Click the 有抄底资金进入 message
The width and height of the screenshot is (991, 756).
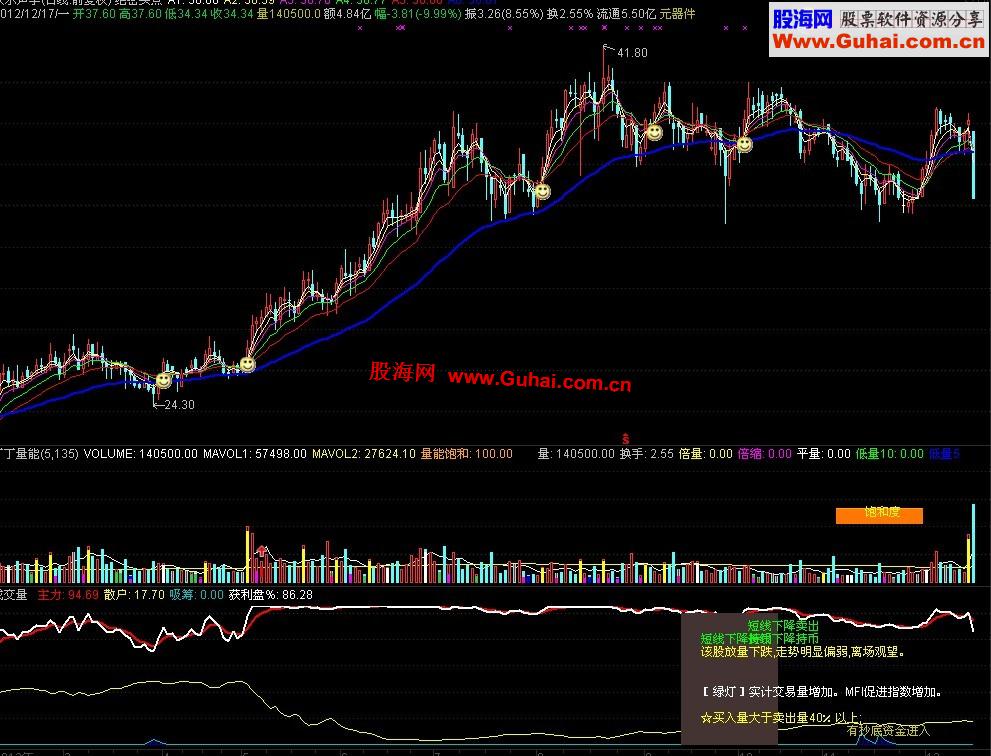888,731
